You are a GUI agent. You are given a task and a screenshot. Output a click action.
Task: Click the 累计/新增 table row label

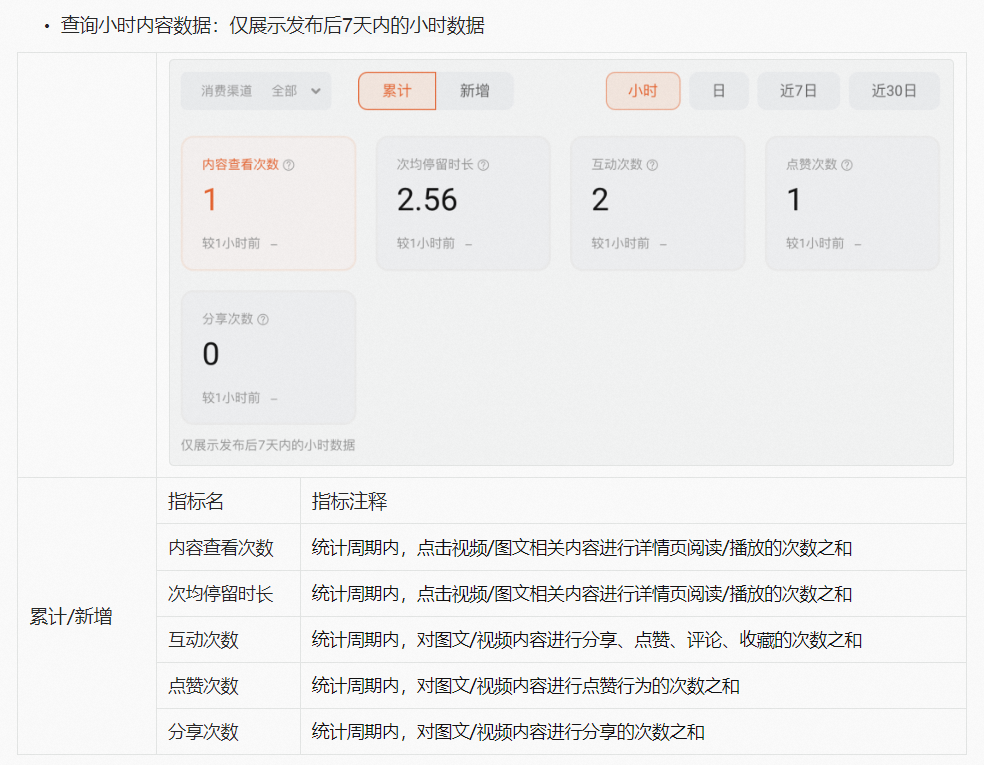point(71,616)
